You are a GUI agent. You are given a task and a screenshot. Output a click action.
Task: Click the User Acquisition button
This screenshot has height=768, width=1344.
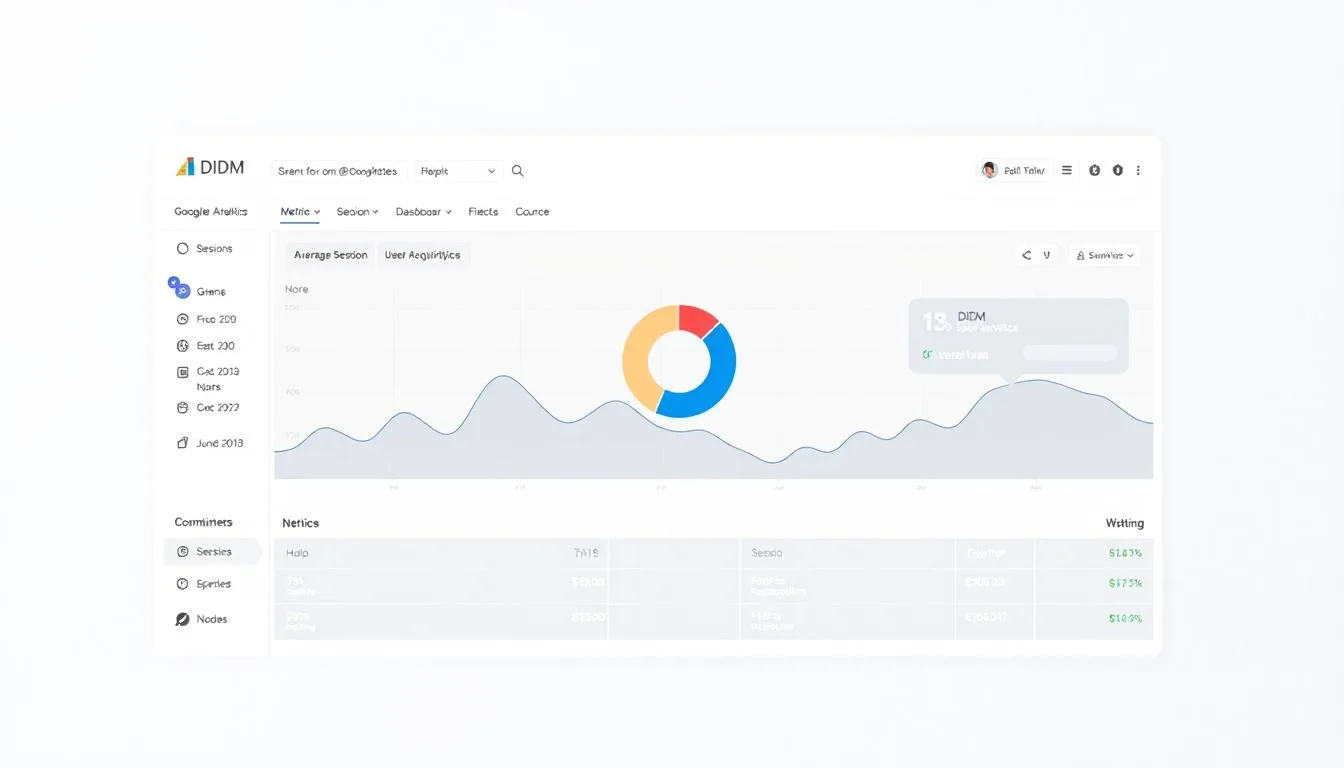tap(422, 256)
